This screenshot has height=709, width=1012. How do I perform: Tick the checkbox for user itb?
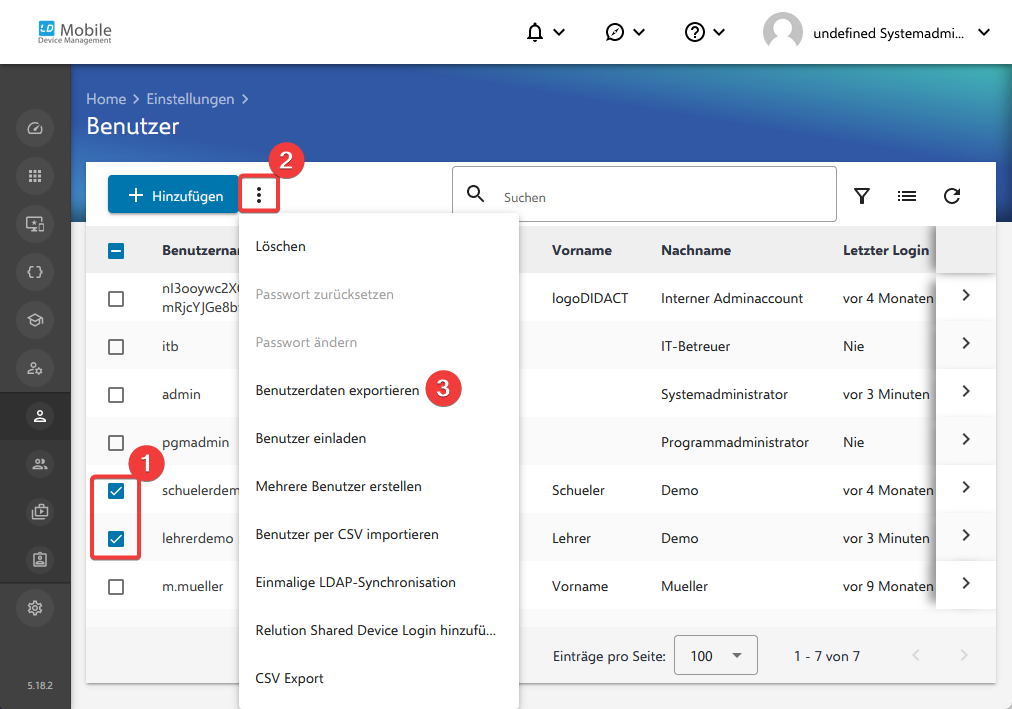point(116,347)
